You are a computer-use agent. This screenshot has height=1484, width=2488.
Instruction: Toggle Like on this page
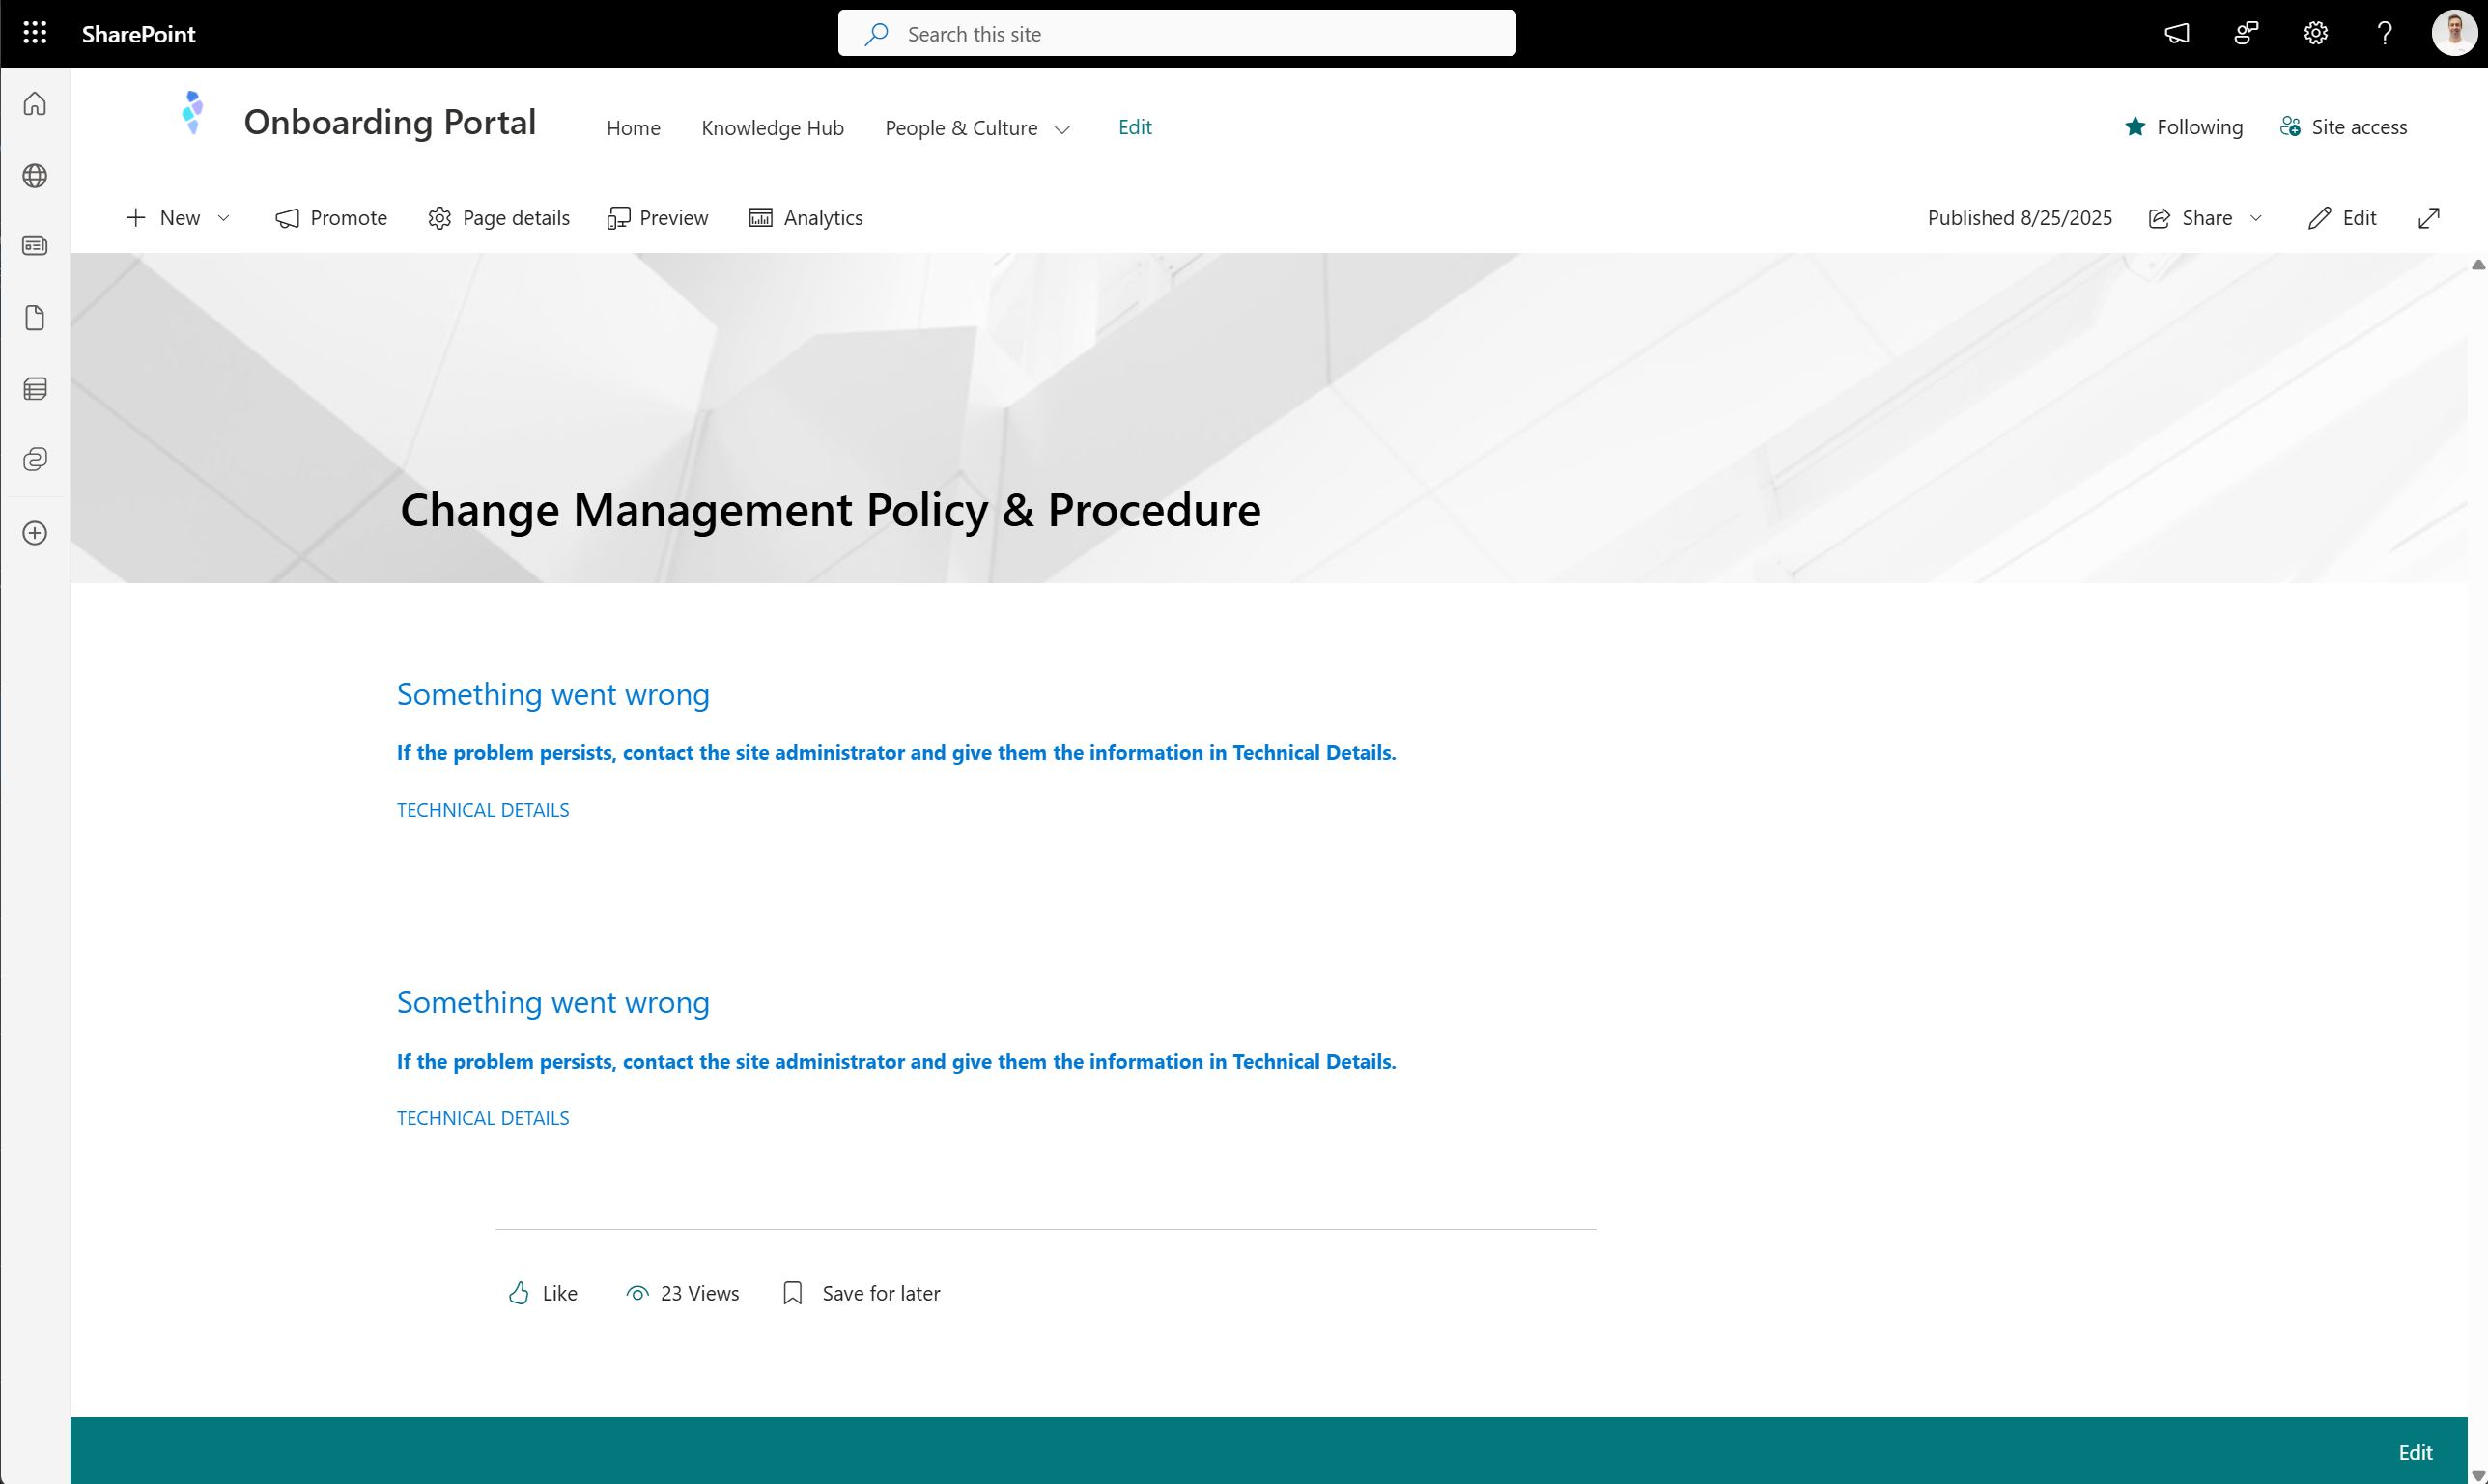point(543,1293)
